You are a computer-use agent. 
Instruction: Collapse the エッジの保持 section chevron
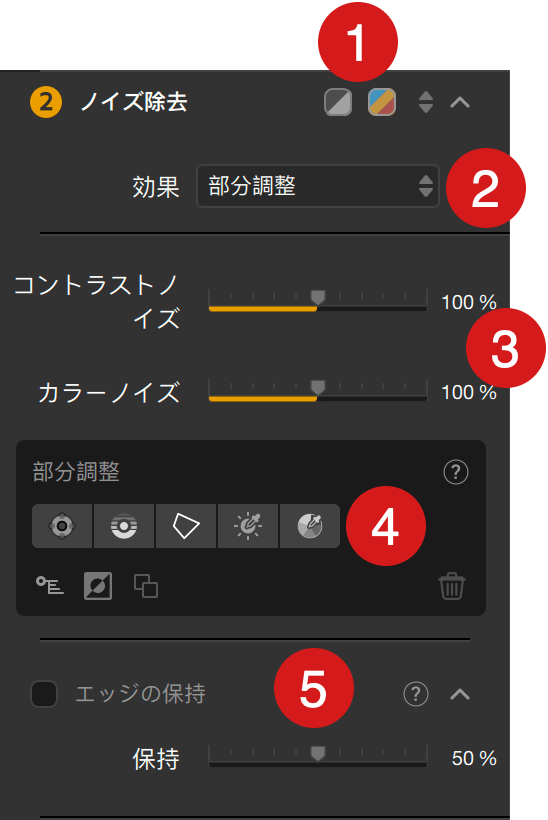(x=460, y=694)
